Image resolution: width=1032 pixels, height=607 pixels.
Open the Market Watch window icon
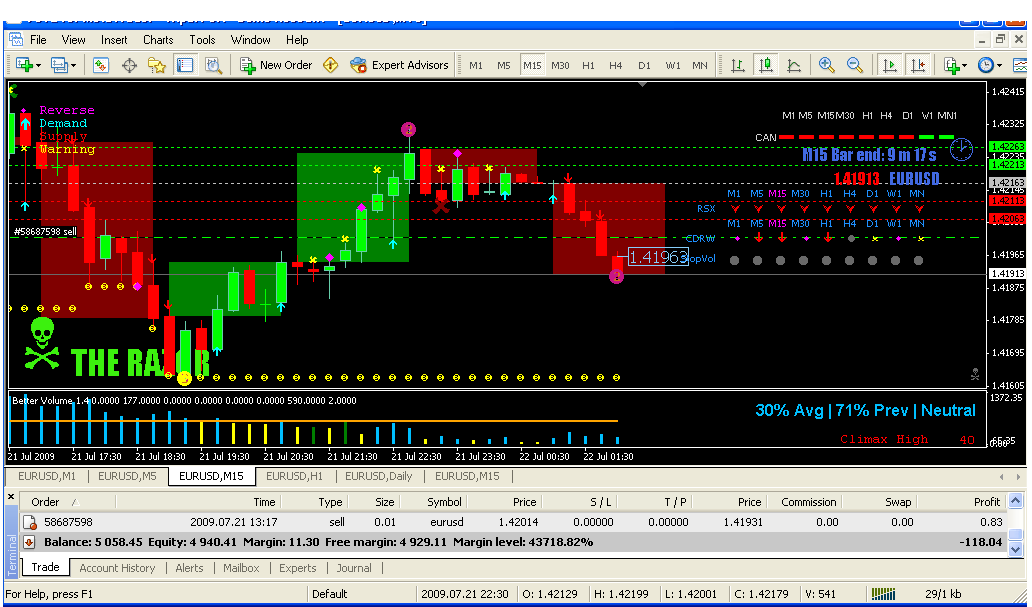click(x=101, y=65)
